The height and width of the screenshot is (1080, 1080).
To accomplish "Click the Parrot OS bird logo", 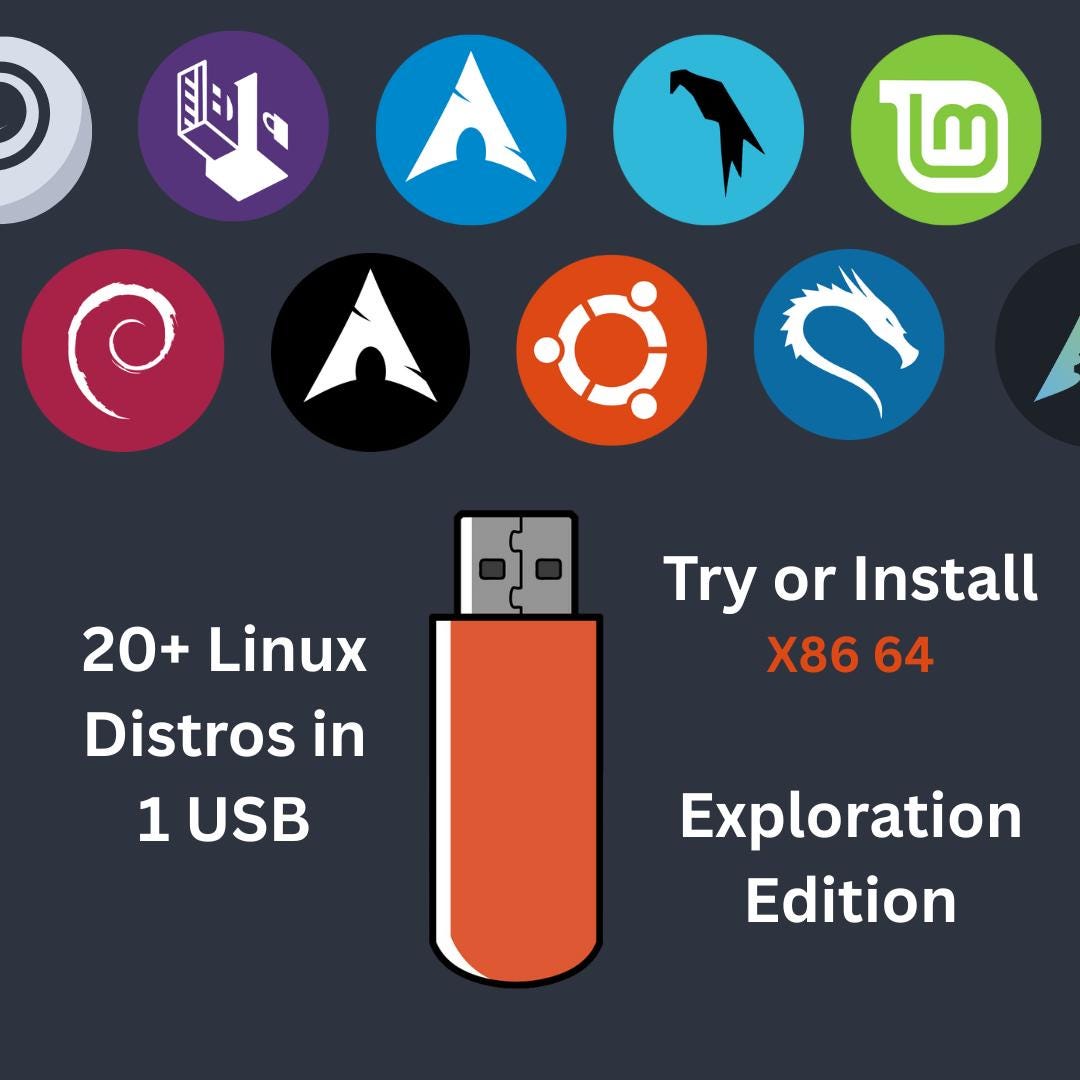I will [709, 129].
